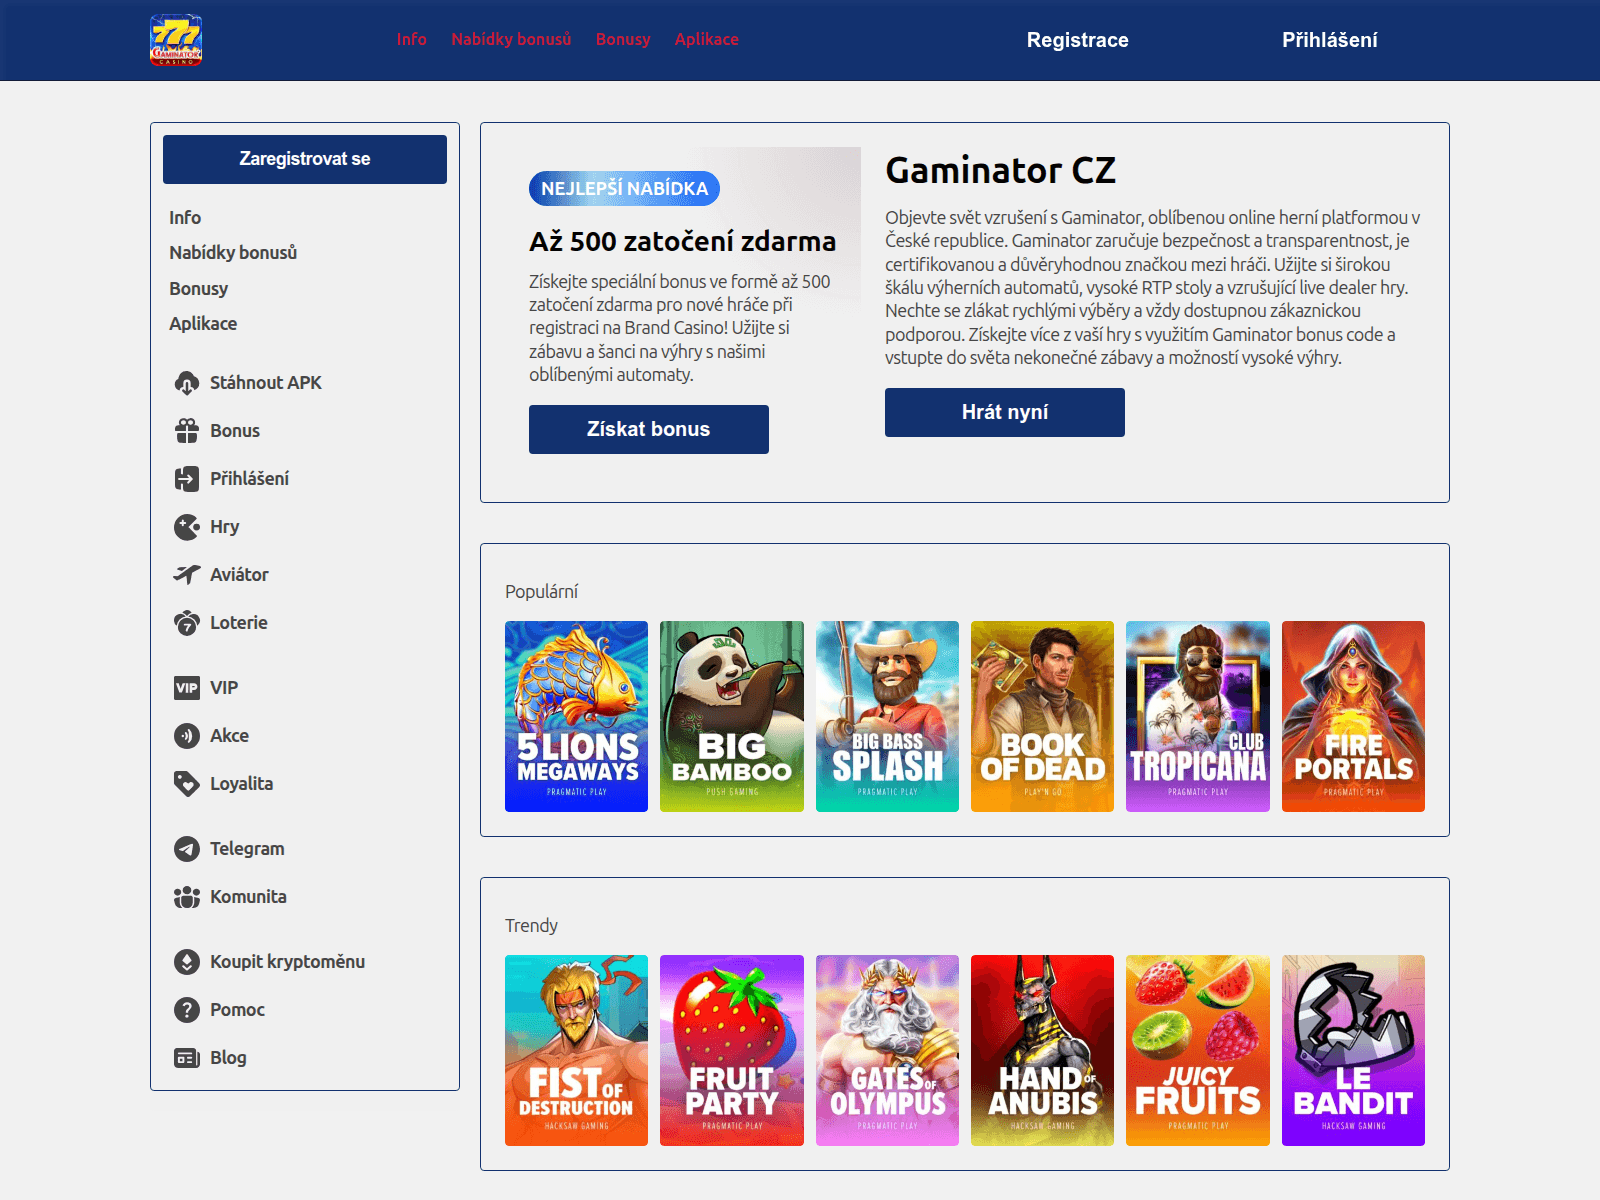Open the Gates of Olympus game
The height and width of the screenshot is (1200, 1600).
(x=887, y=1050)
